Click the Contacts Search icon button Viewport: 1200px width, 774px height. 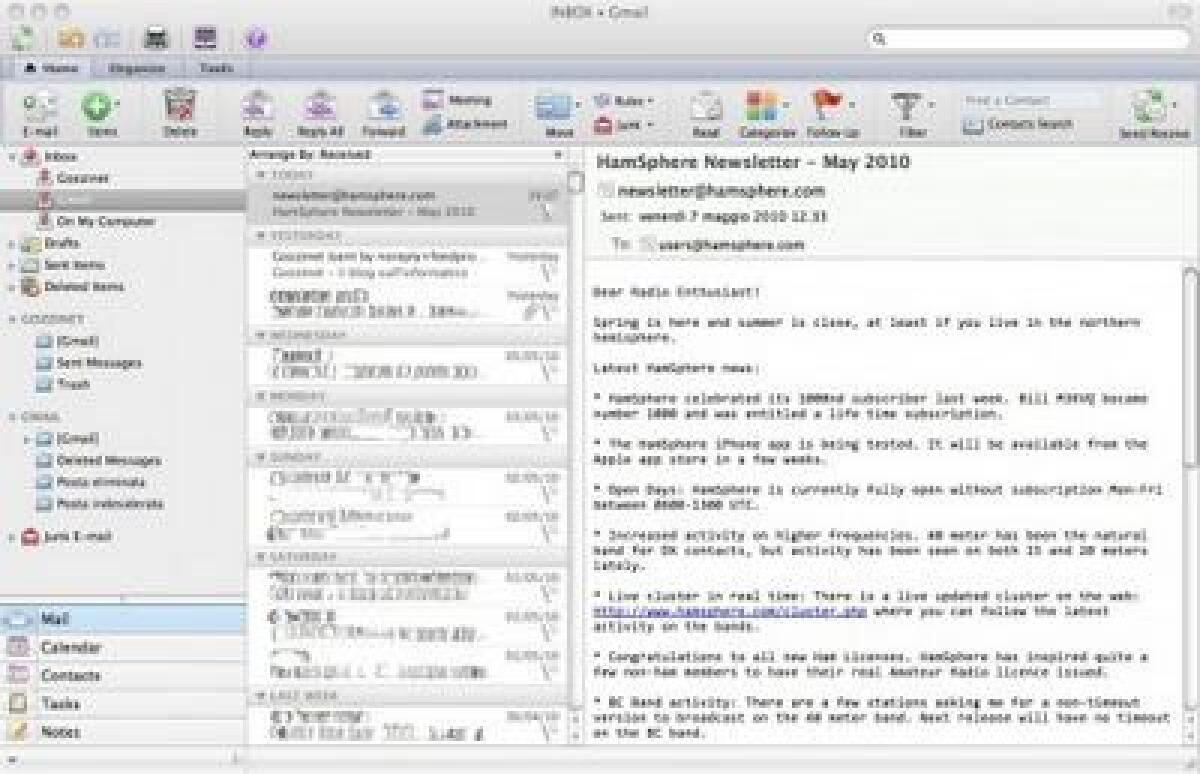click(1017, 124)
